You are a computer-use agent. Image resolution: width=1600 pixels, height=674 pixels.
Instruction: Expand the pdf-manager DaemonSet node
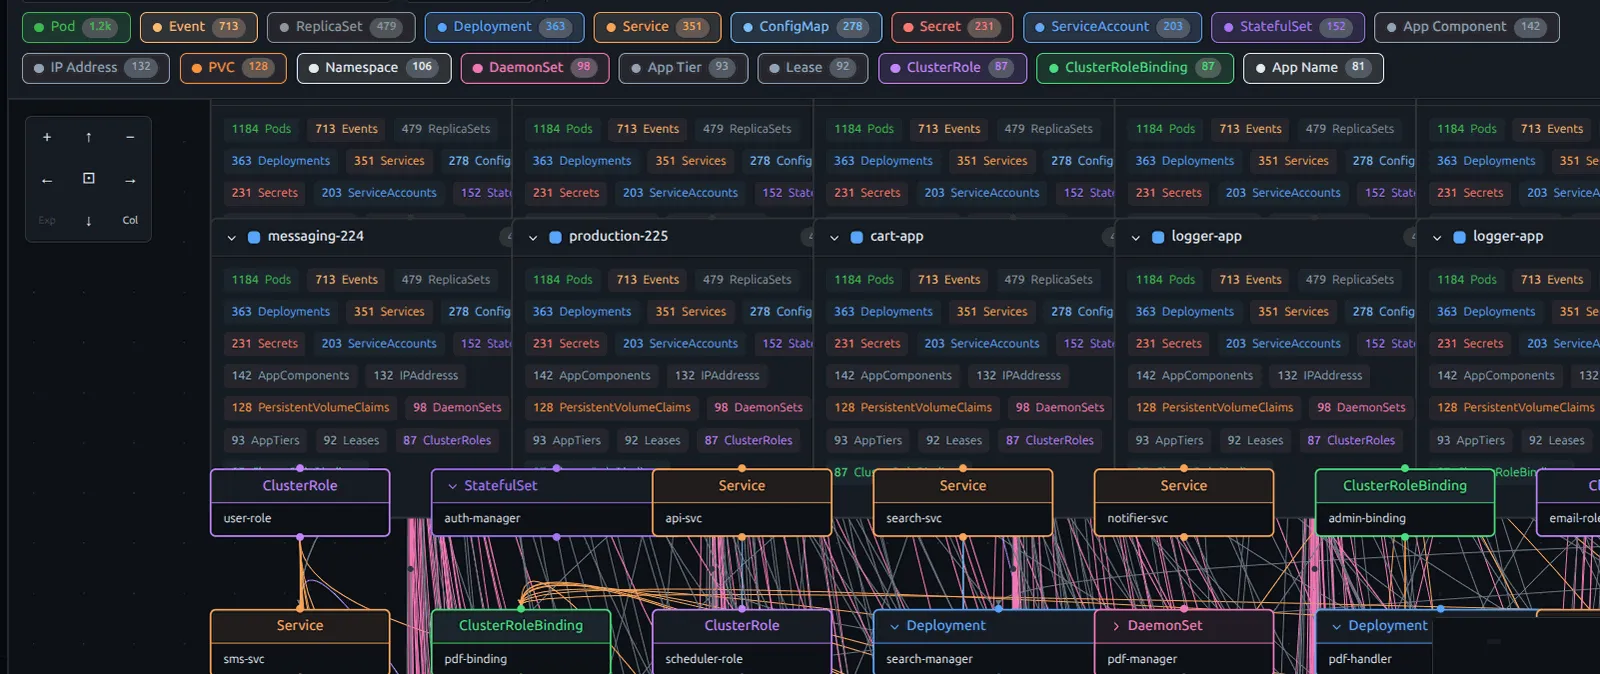click(1116, 626)
